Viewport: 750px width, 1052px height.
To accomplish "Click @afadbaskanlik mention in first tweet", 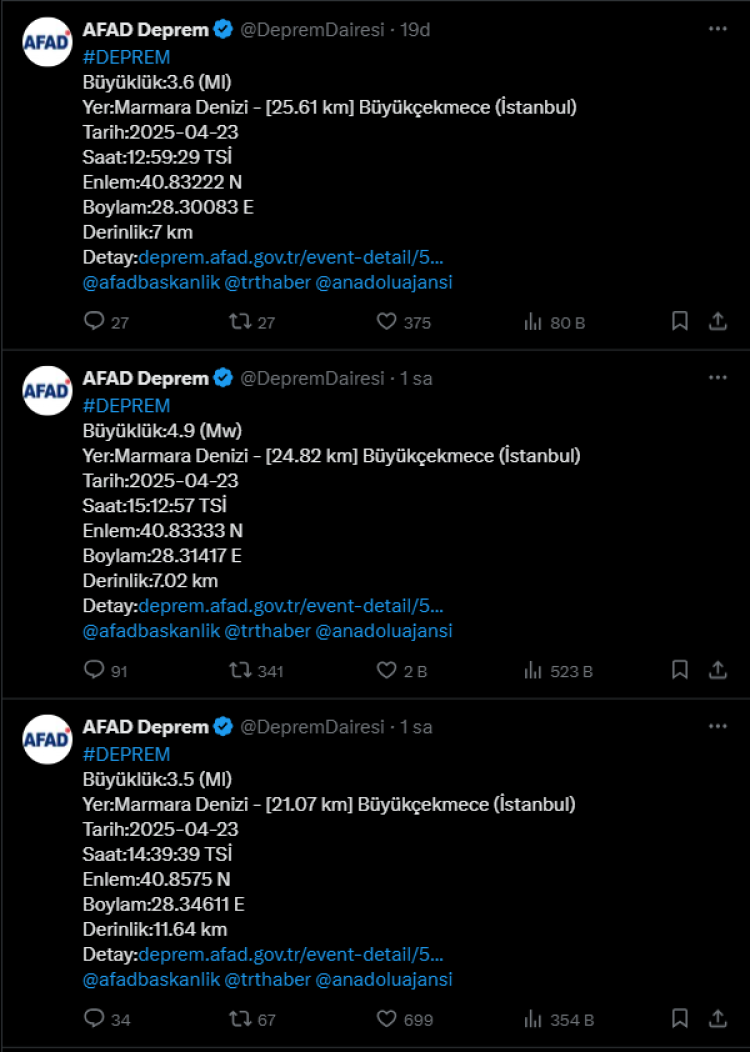I will pyautogui.click(x=151, y=282).
